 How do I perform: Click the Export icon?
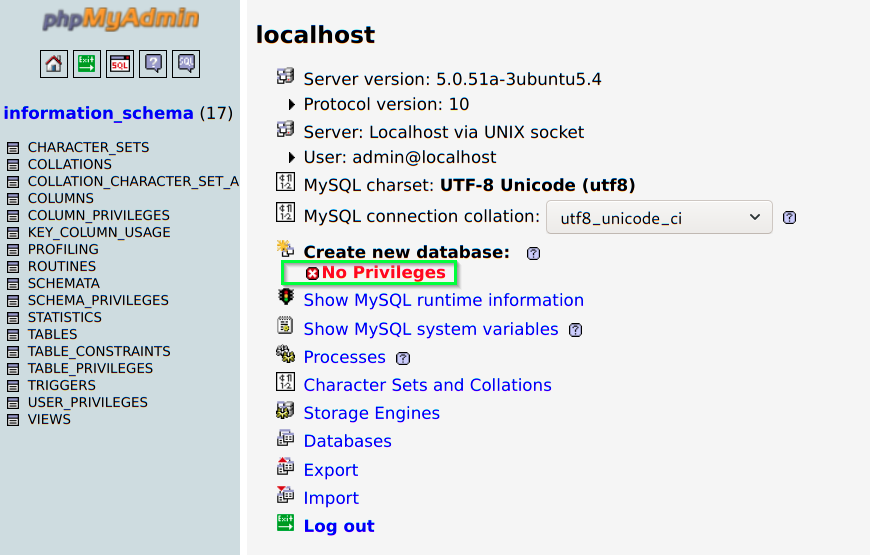point(285,466)
